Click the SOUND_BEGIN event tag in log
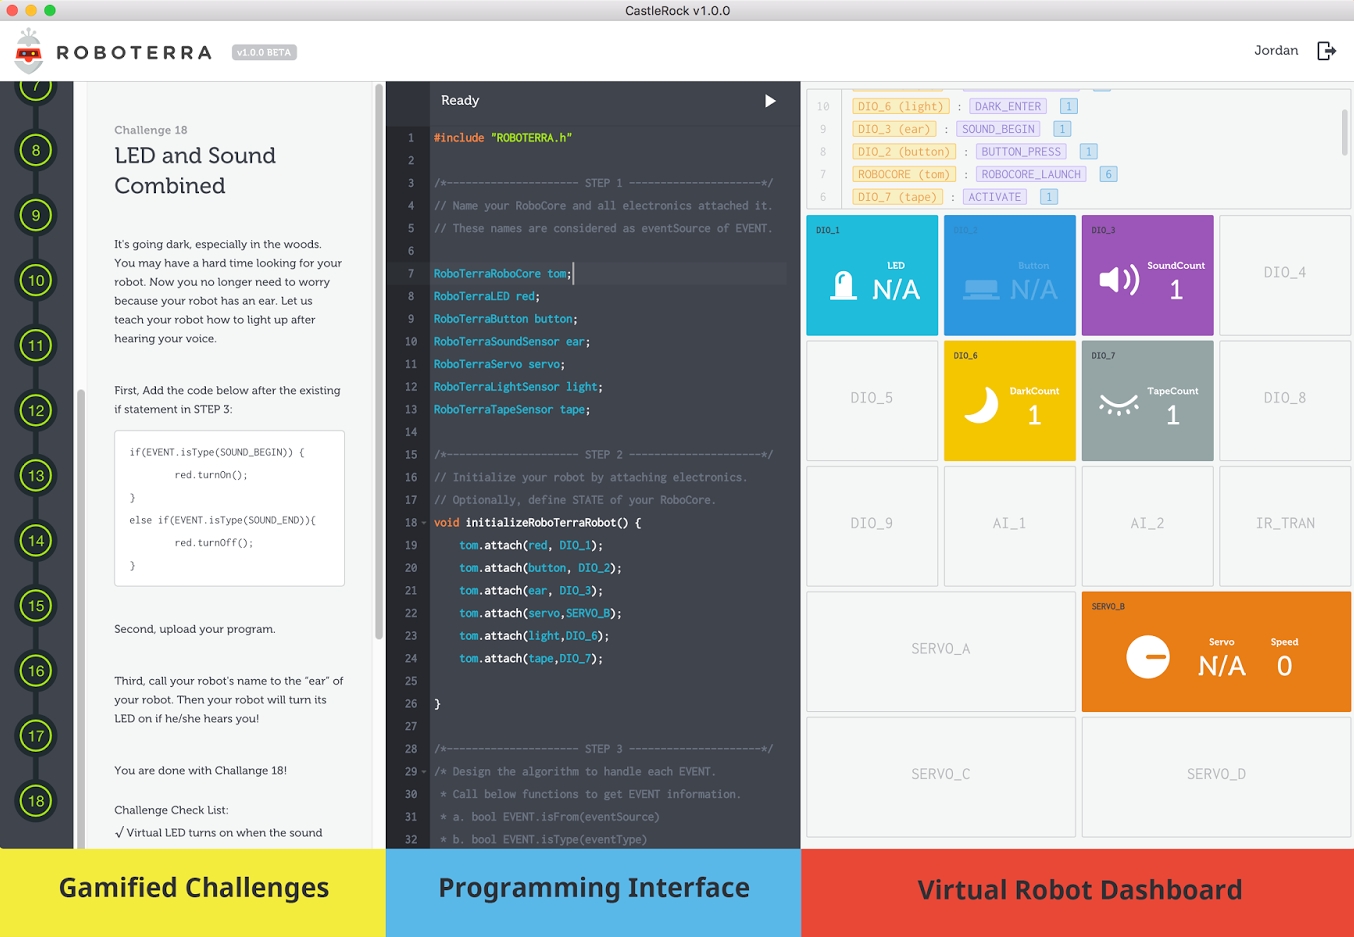1354x937 pixels. tap(998, 129)
